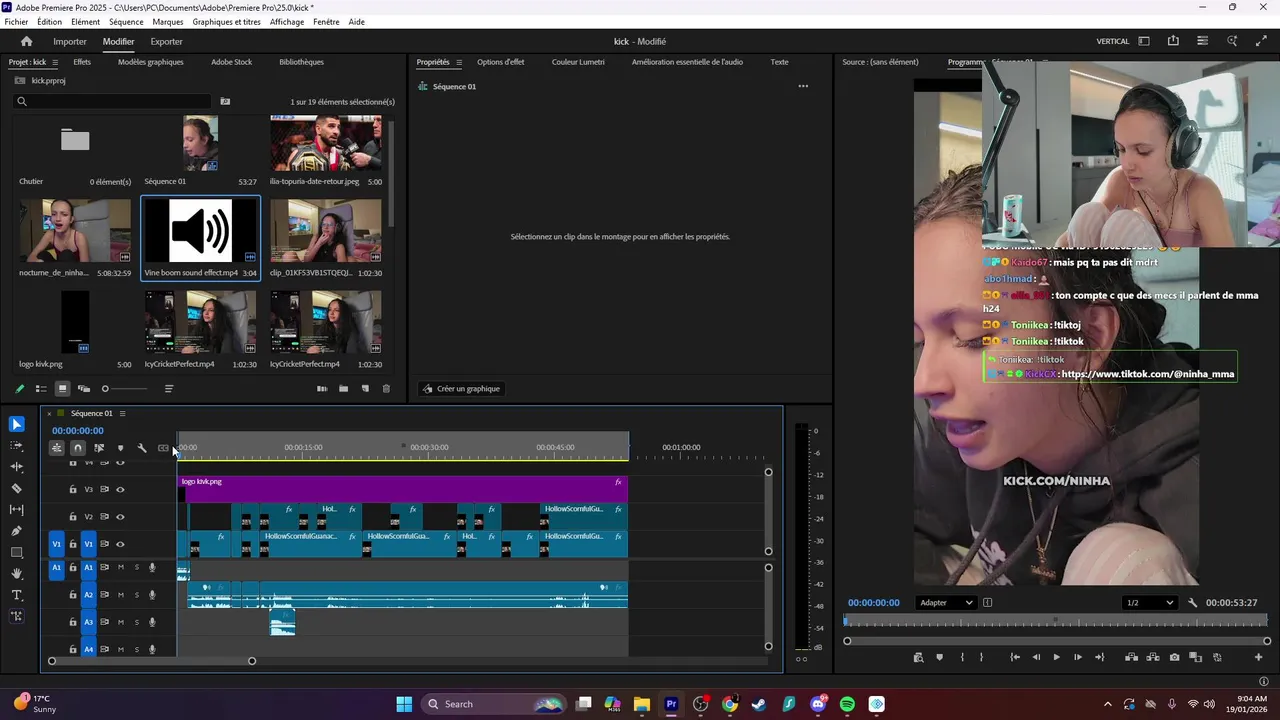
Task: Hide the V3 track with eye icon
Action: click(120, 490)
